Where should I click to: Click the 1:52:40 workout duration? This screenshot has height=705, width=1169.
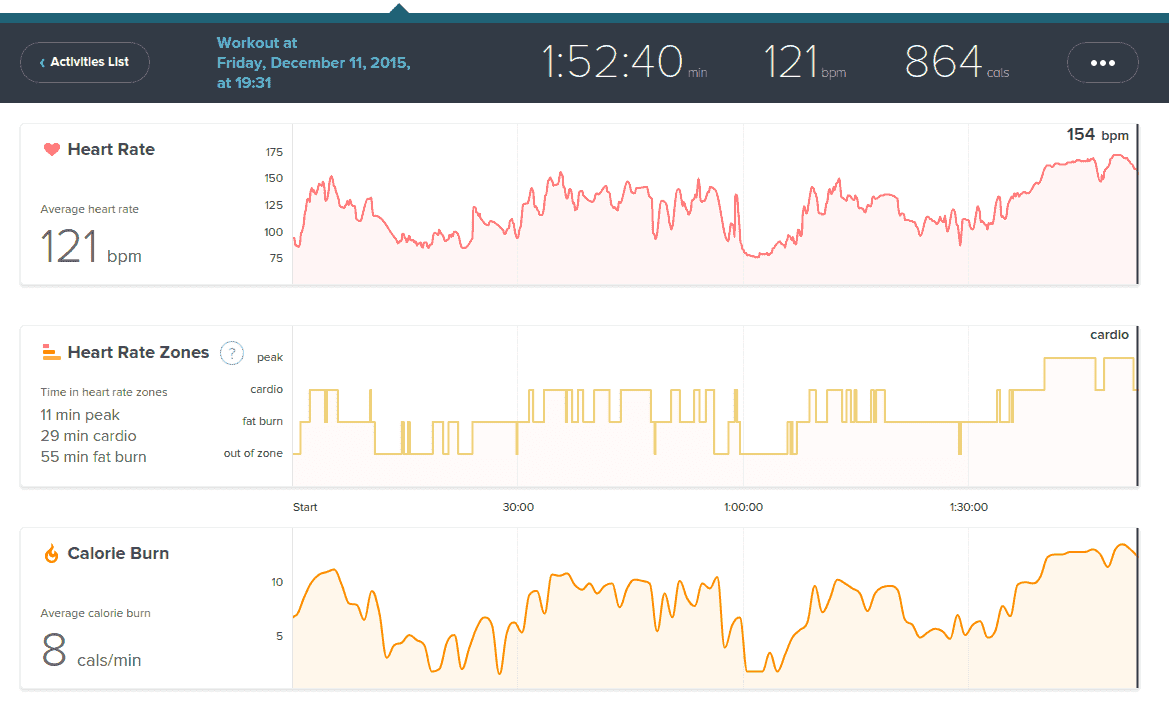tap(612, 62)
